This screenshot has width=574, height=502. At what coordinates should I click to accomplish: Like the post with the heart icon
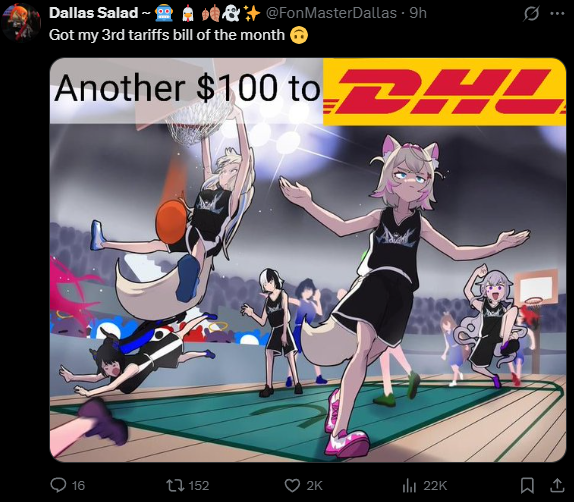click(x=292, y=486)
